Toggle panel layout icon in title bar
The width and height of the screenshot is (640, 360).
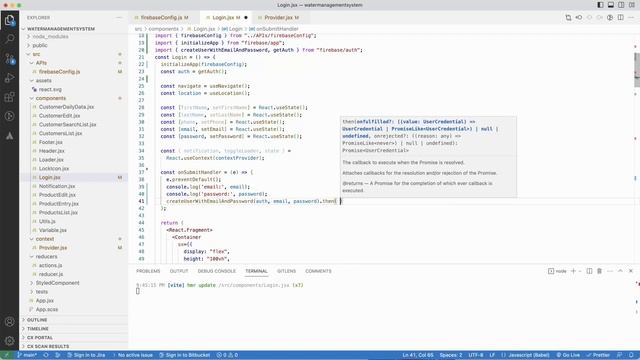click(x=611, y=5)
